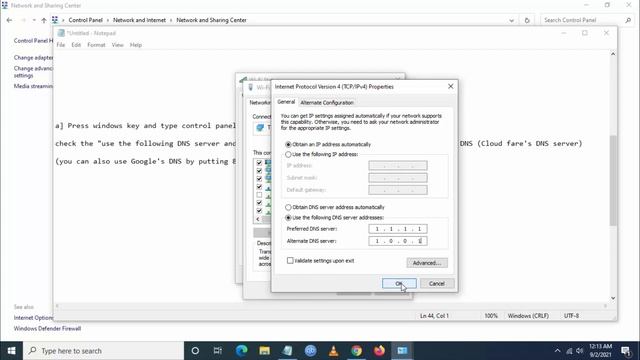Expand address bar history dropdown

click(x=511, y=20)
